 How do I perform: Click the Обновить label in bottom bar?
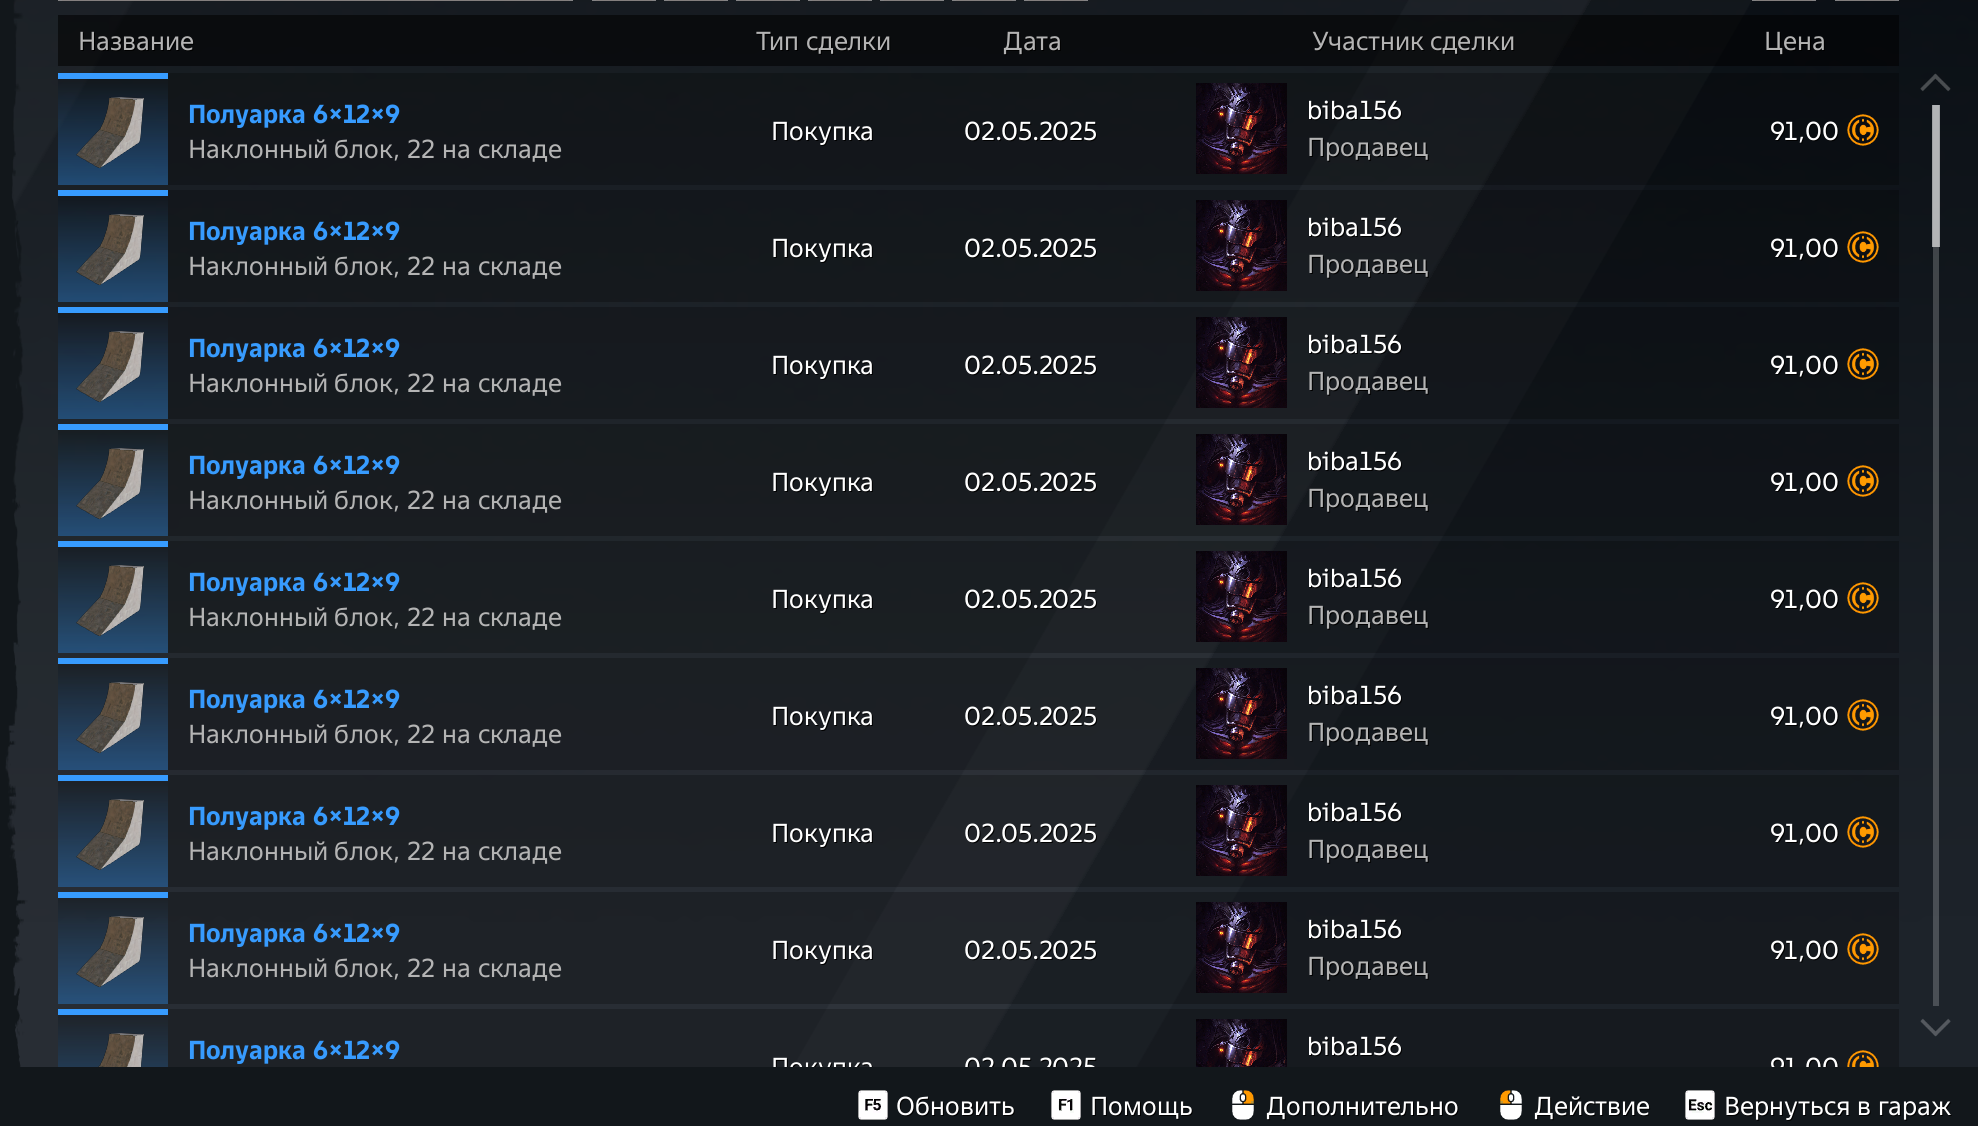tap(955, 1106)
